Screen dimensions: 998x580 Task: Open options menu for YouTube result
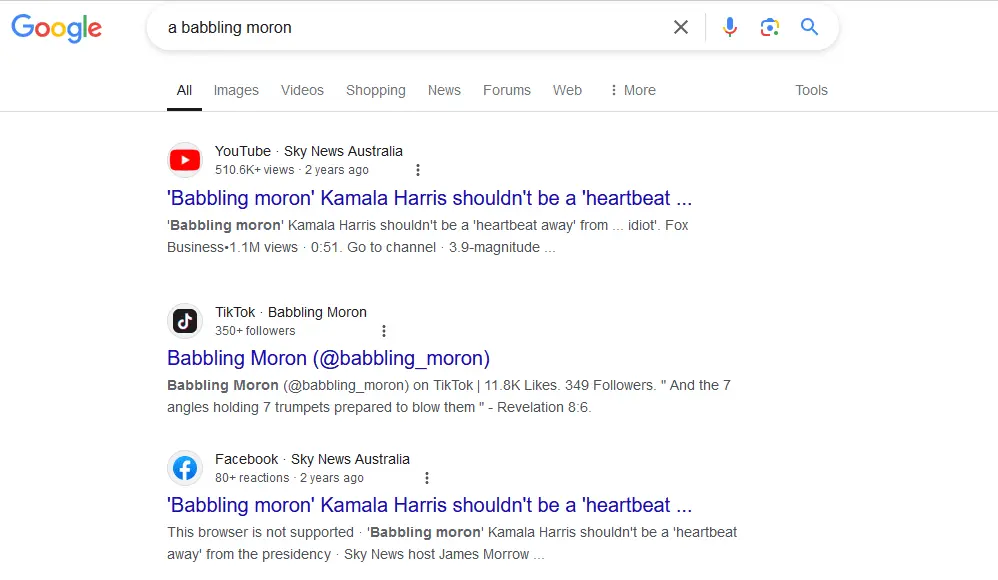[x=418, y=170]
